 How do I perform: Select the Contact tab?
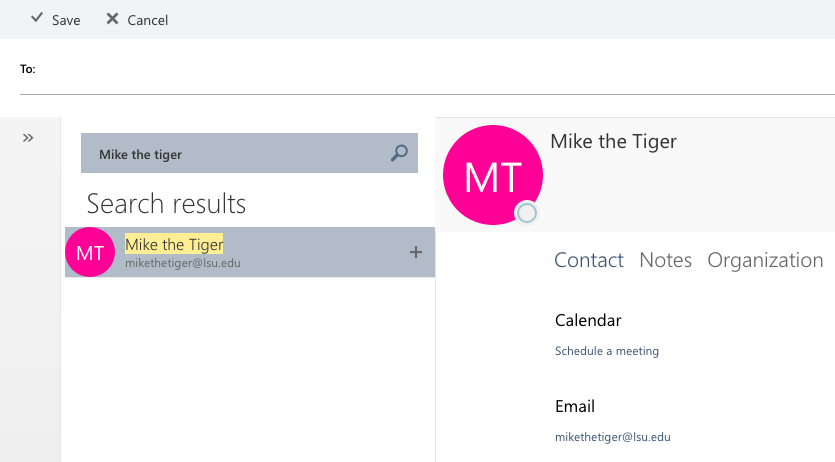click(588, 260)
